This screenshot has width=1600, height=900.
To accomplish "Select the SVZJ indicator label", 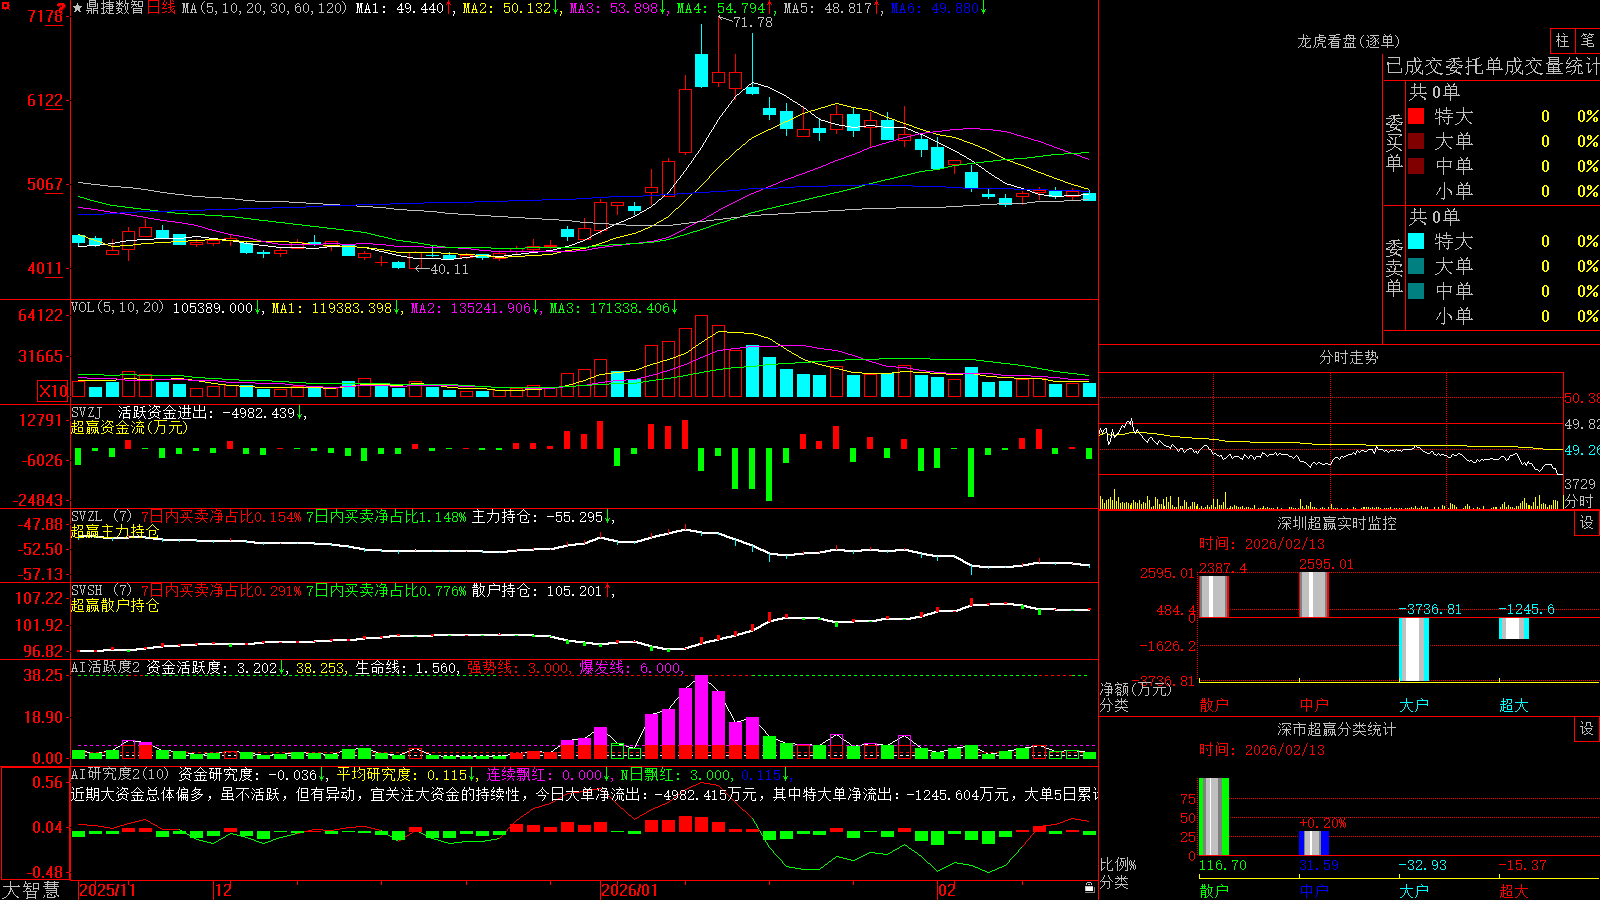I will (87, 412).
